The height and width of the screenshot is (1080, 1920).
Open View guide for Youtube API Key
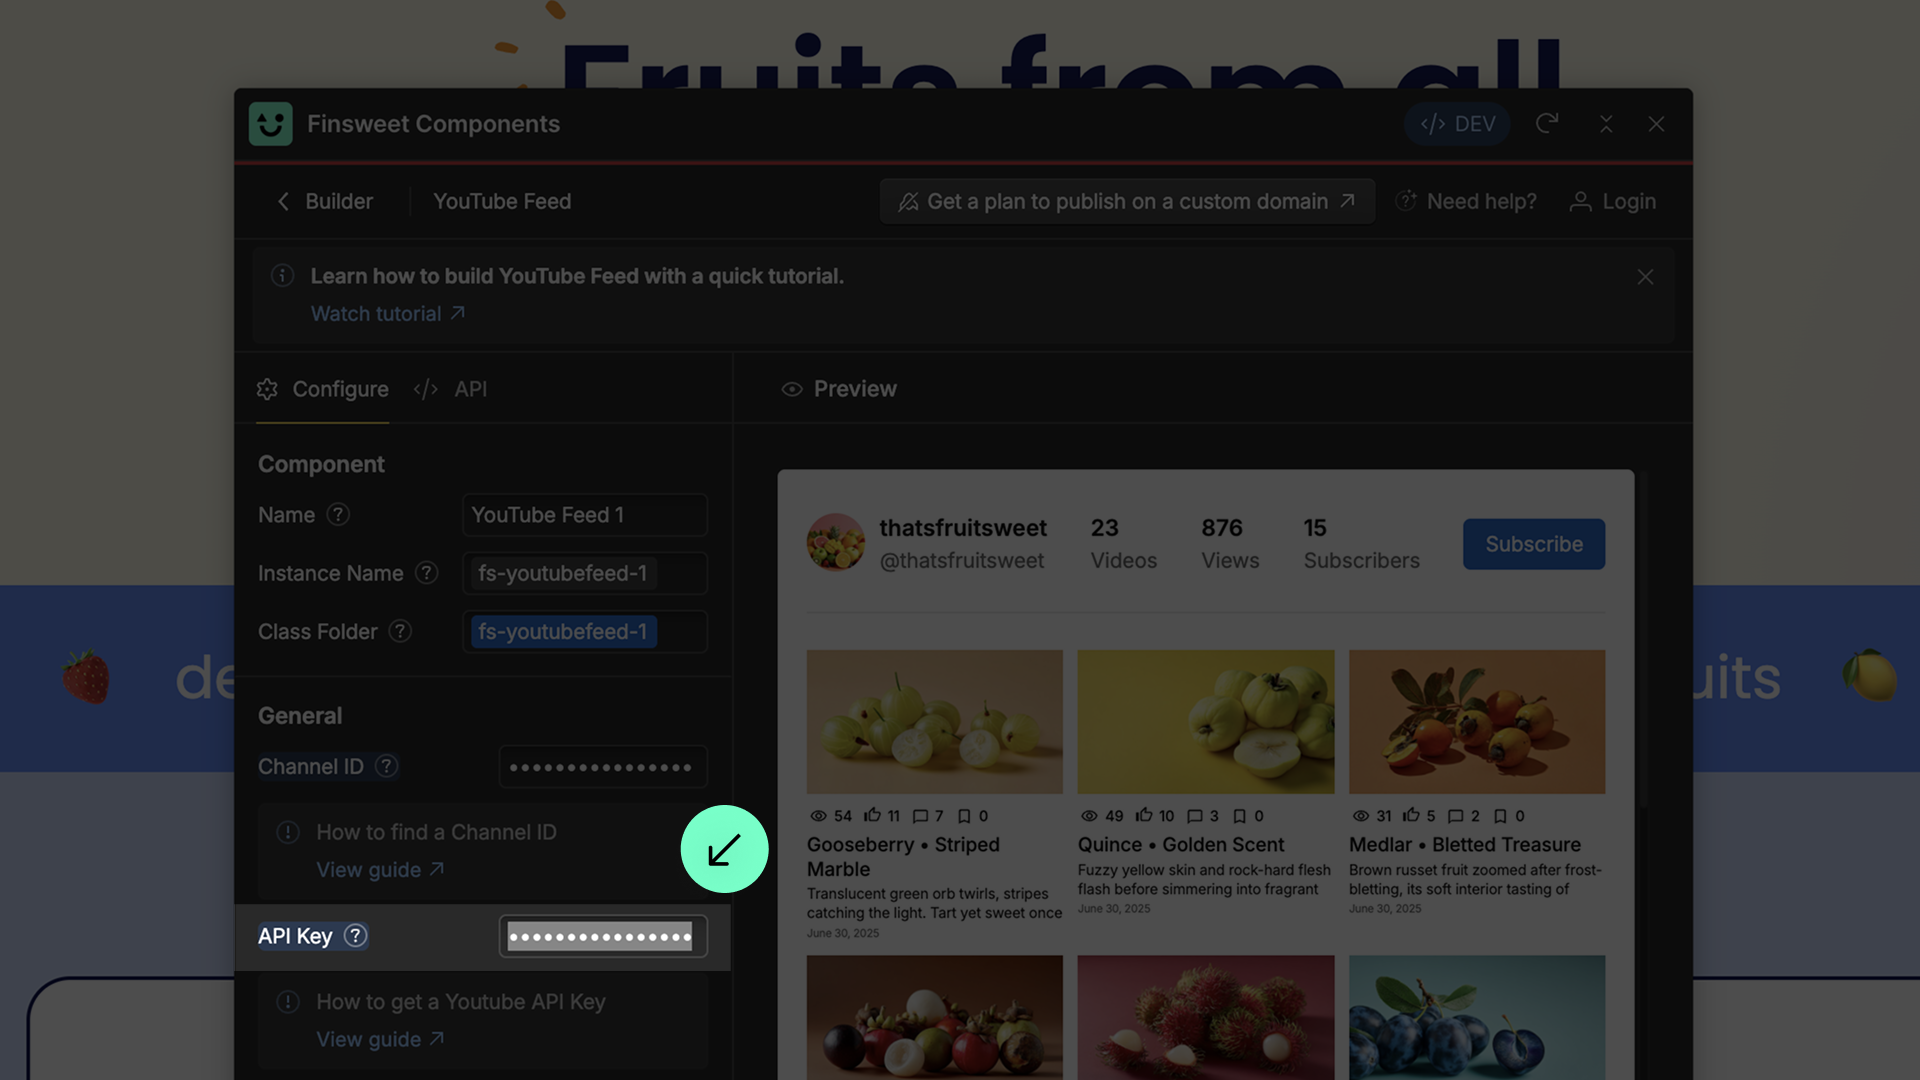380,1040
